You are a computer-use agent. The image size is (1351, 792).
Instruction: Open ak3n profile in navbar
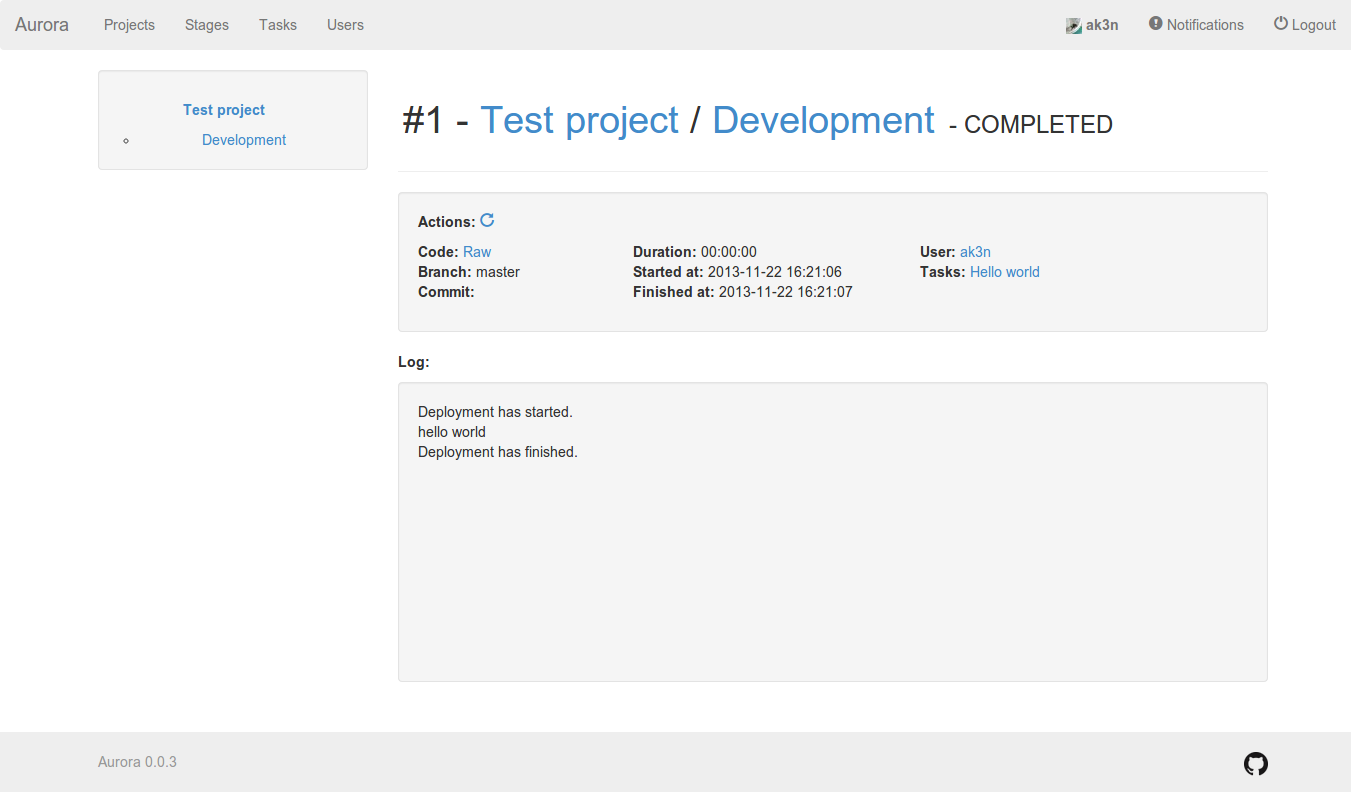pos(1102,25)
